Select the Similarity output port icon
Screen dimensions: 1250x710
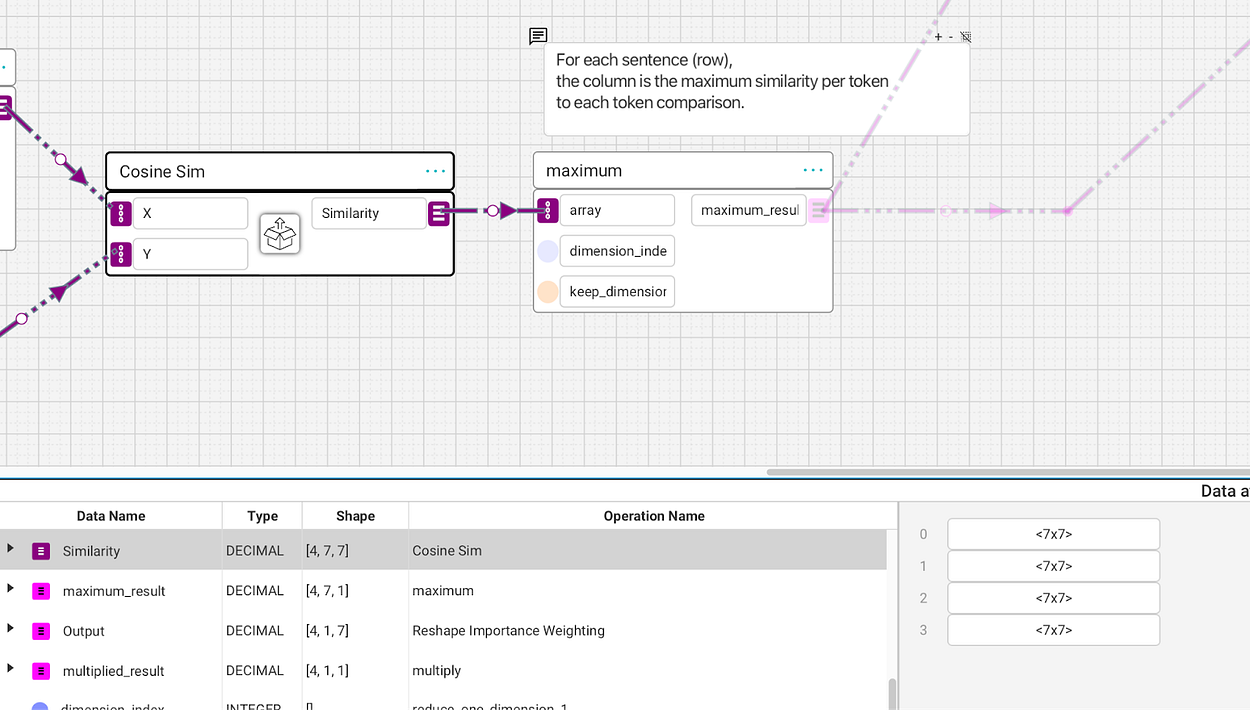pyautogui.click(x=438, y=213)
